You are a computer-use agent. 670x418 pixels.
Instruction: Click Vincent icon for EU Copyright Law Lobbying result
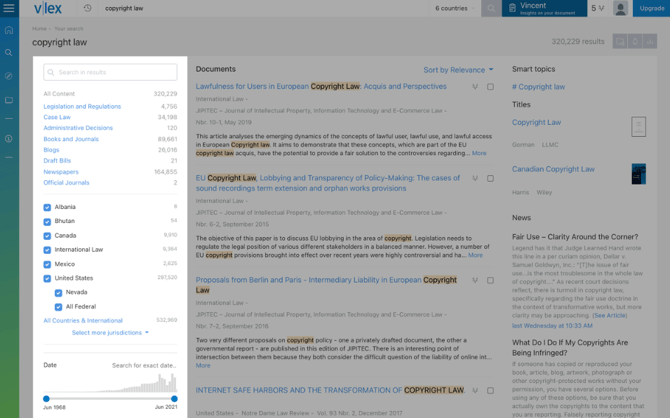(475, 178)
